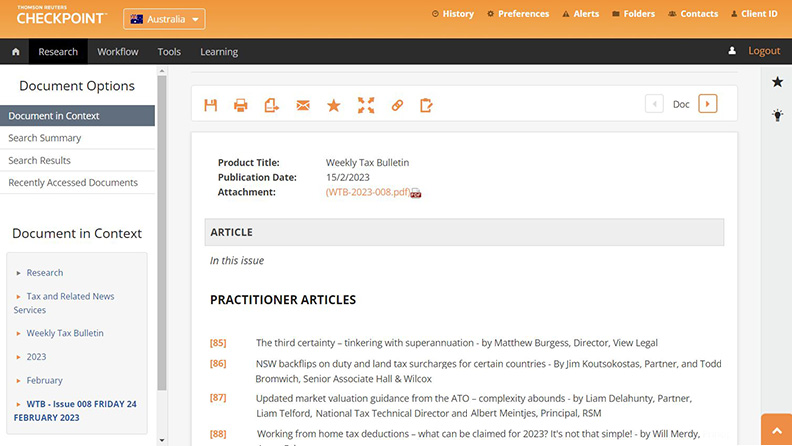Print the document using the printer icon
Screen dimensions: 792x446
pyautogui.click(x=241, y=105)
